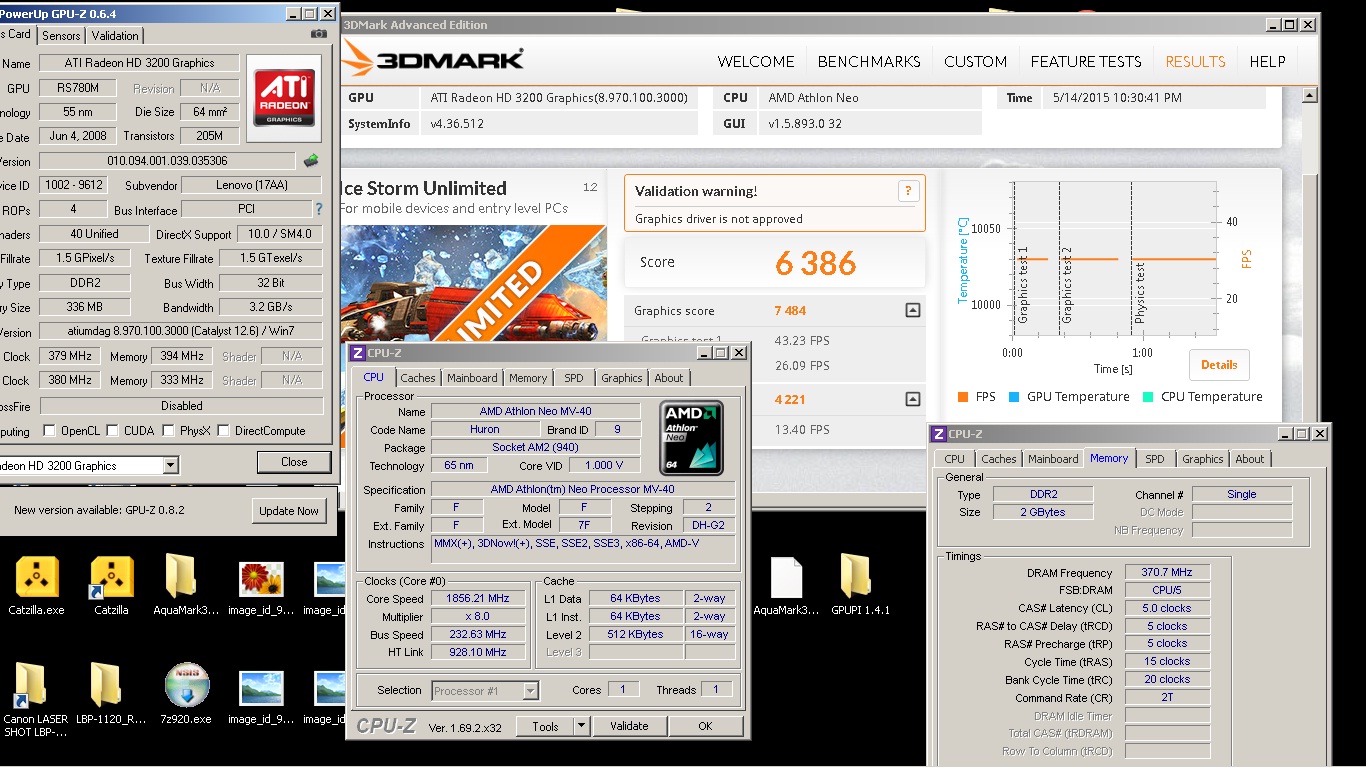Open the GPU selection dropdown in GPU-Z
This screenshot has height=768, width=1366.
171,465
